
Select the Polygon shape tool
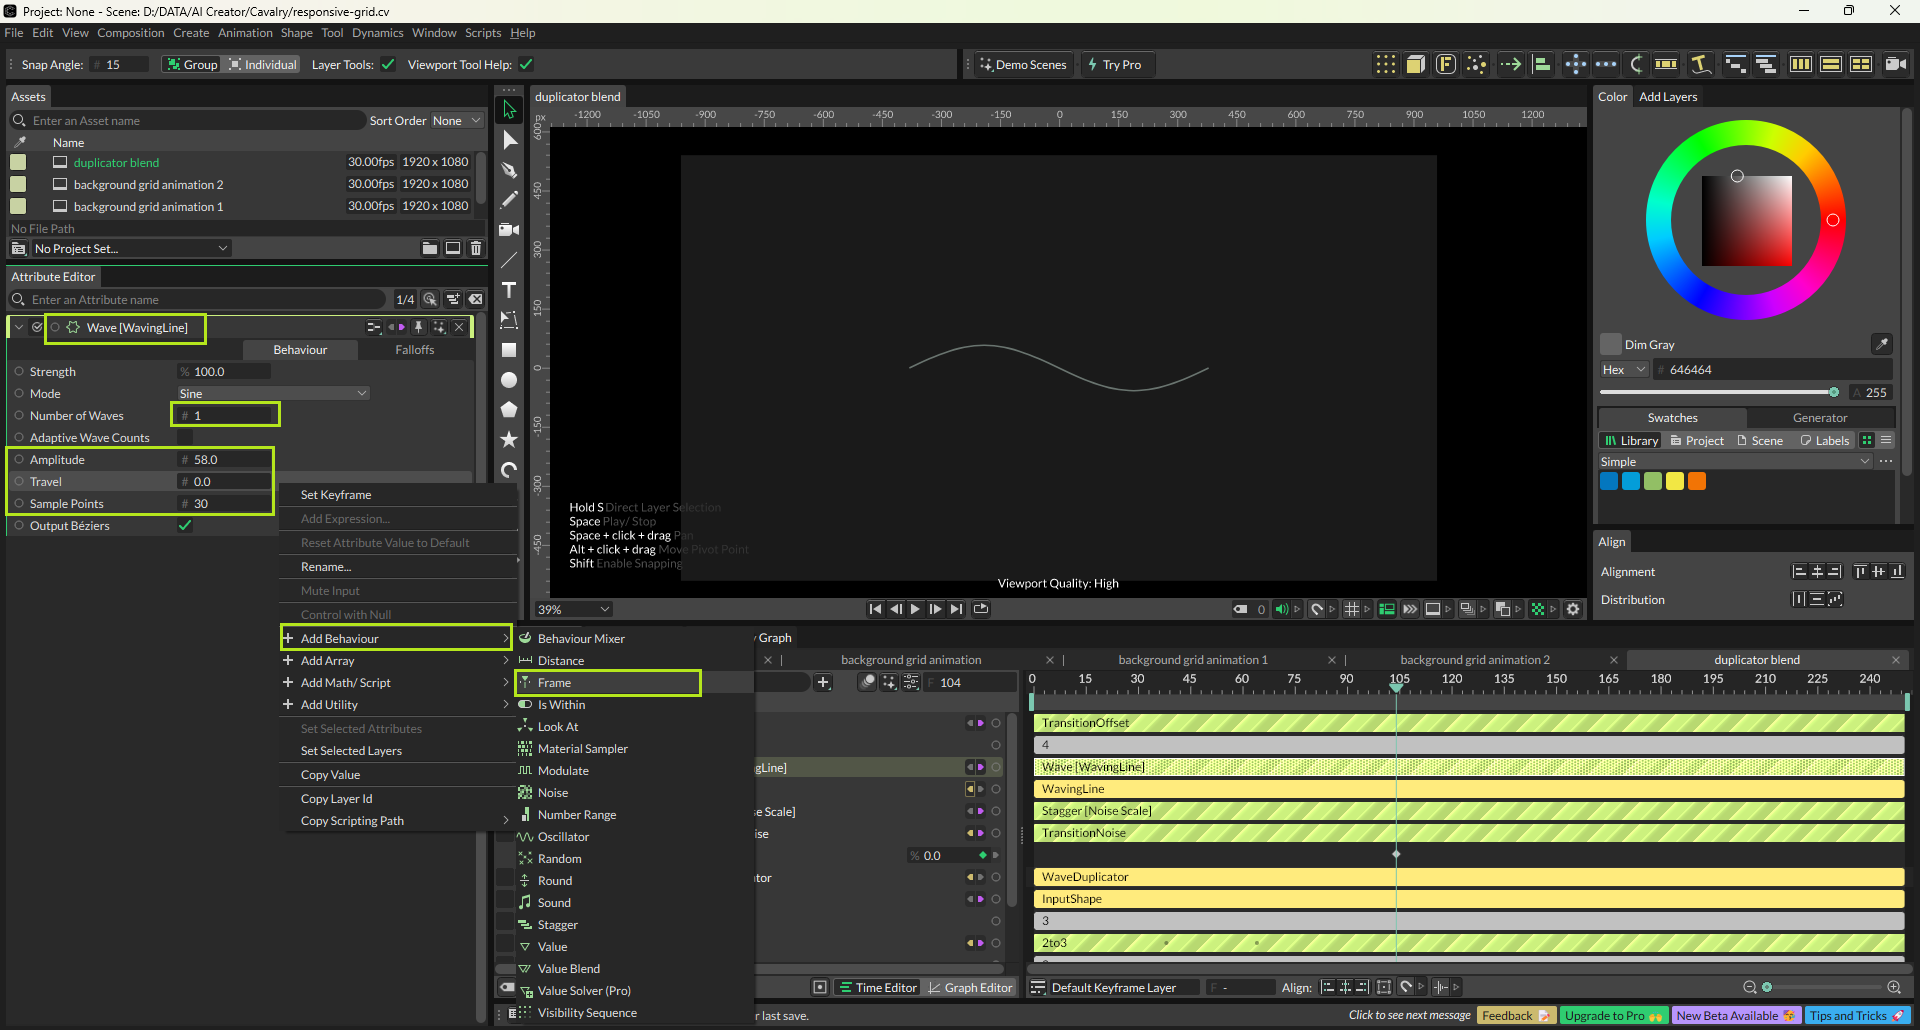tap(509, 410)
